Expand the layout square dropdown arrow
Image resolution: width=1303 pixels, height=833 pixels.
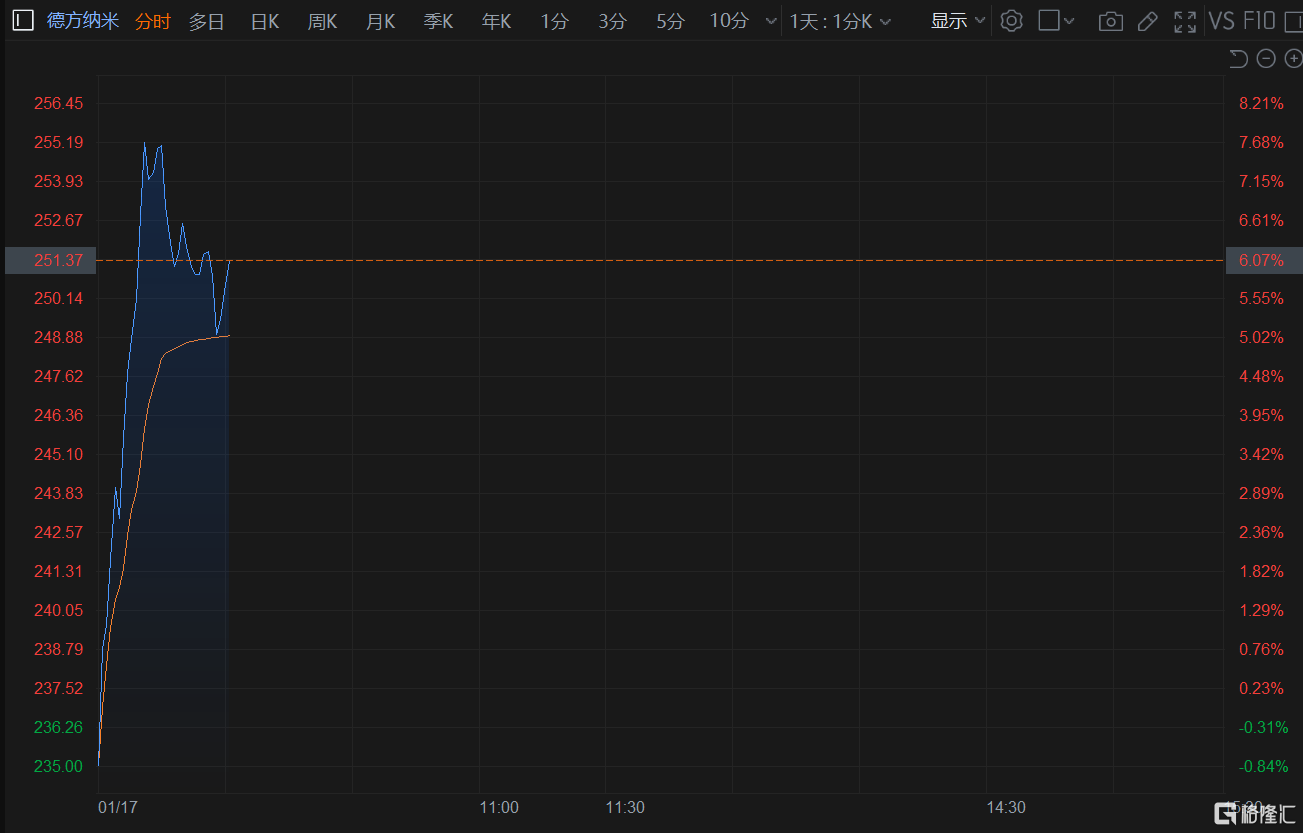(x=1069, y=21)
